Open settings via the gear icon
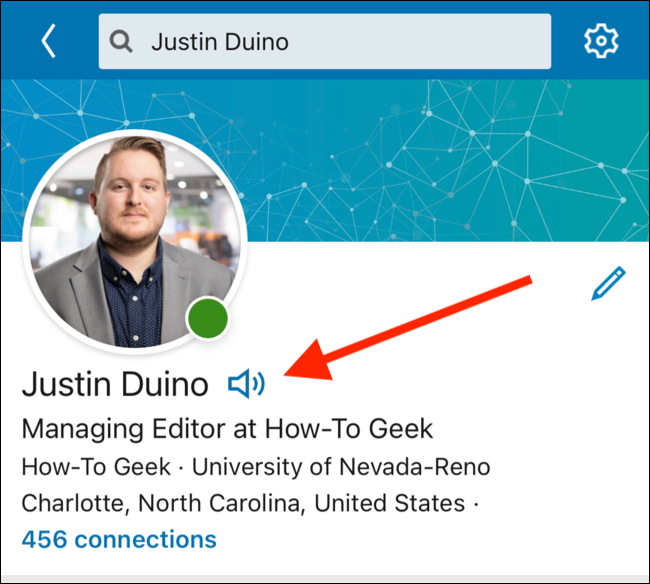 coord(601,41)
